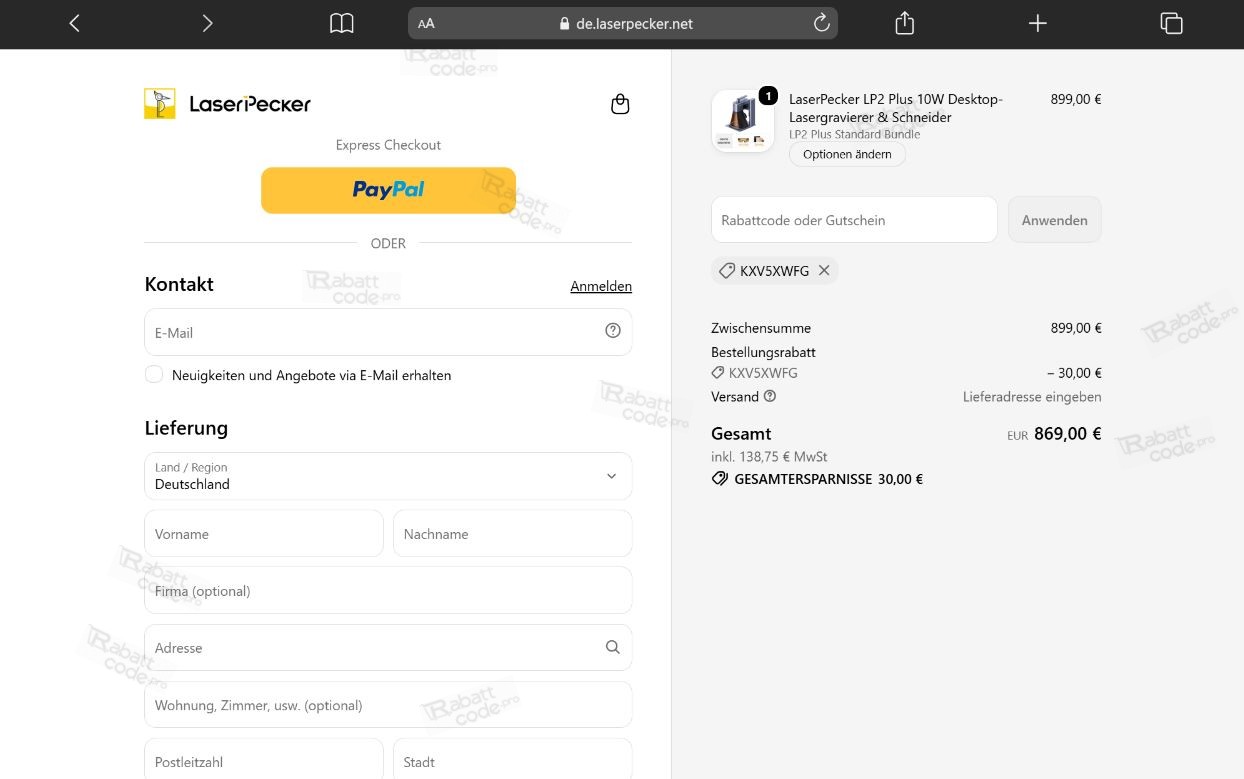
Task: Go back with Safari's back arrow
Action: (74, 23)
